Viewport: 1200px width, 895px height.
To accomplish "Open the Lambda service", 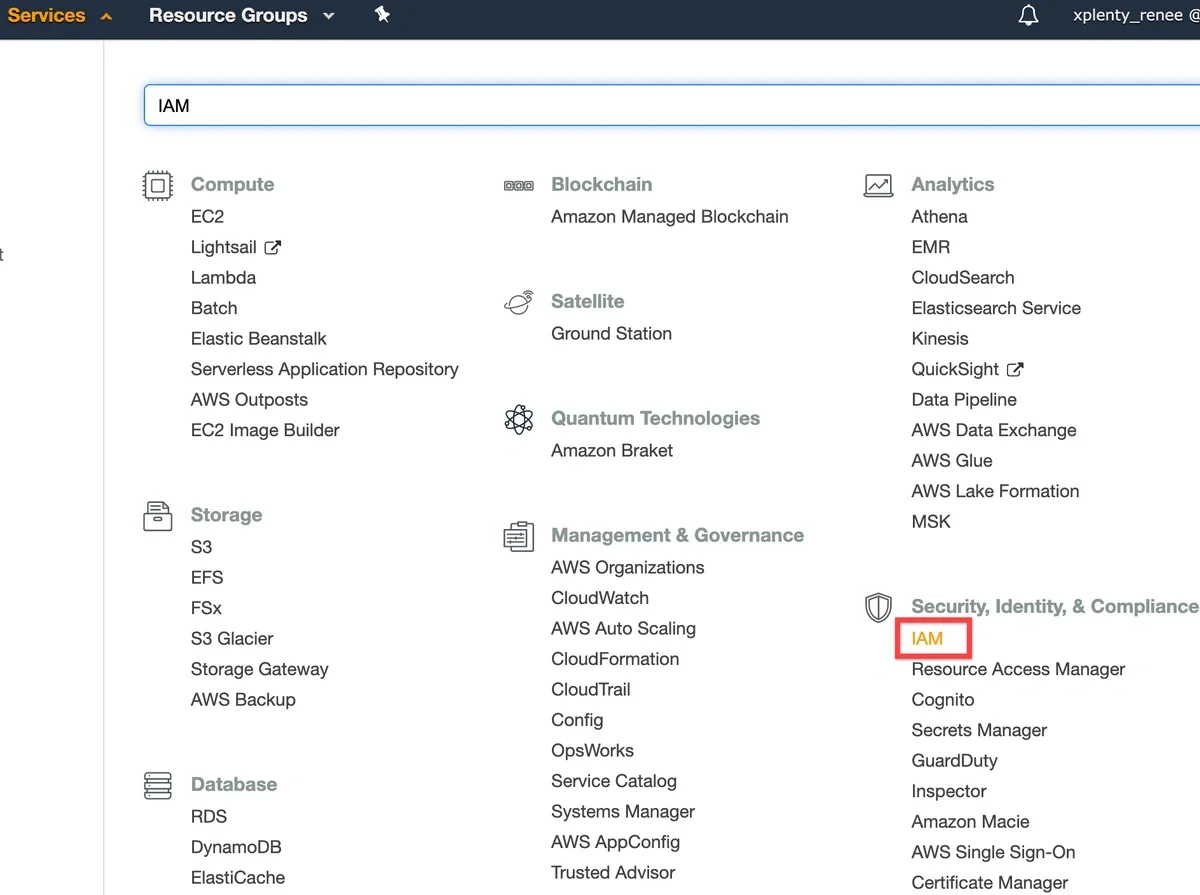I will 223,277.
